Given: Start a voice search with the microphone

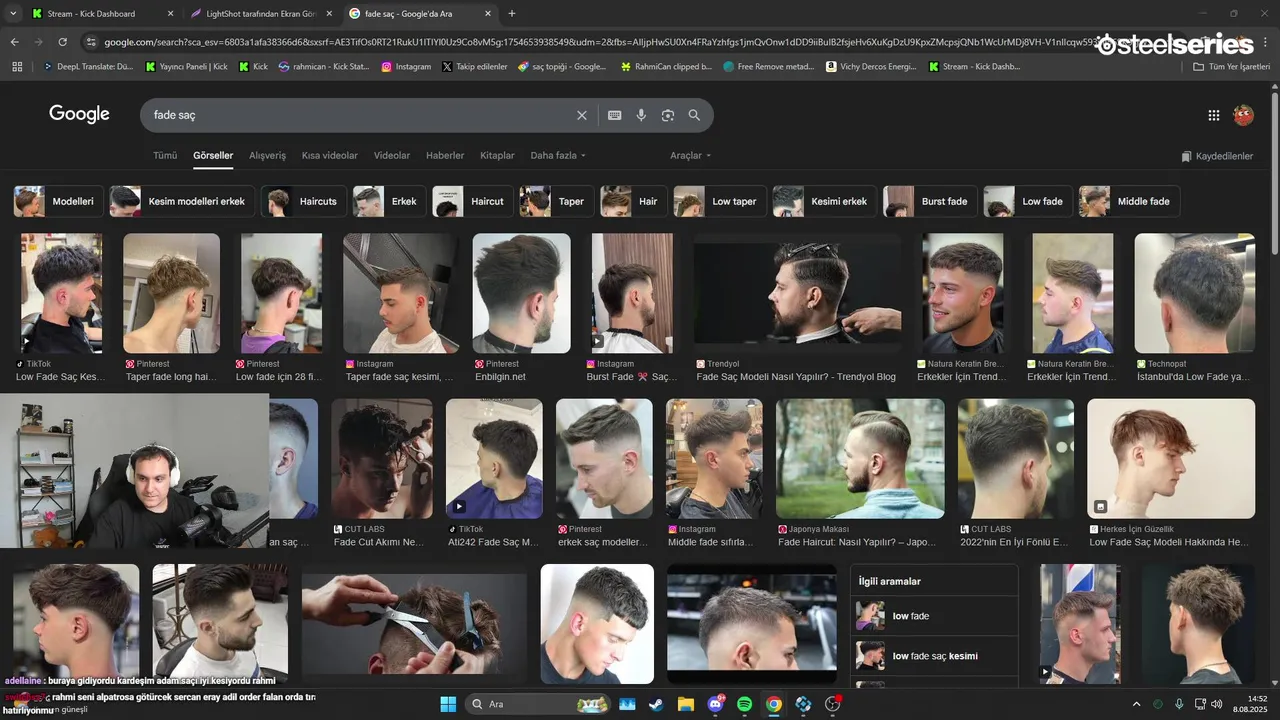Looking at the screenshot, I should [x=641, y=115].
